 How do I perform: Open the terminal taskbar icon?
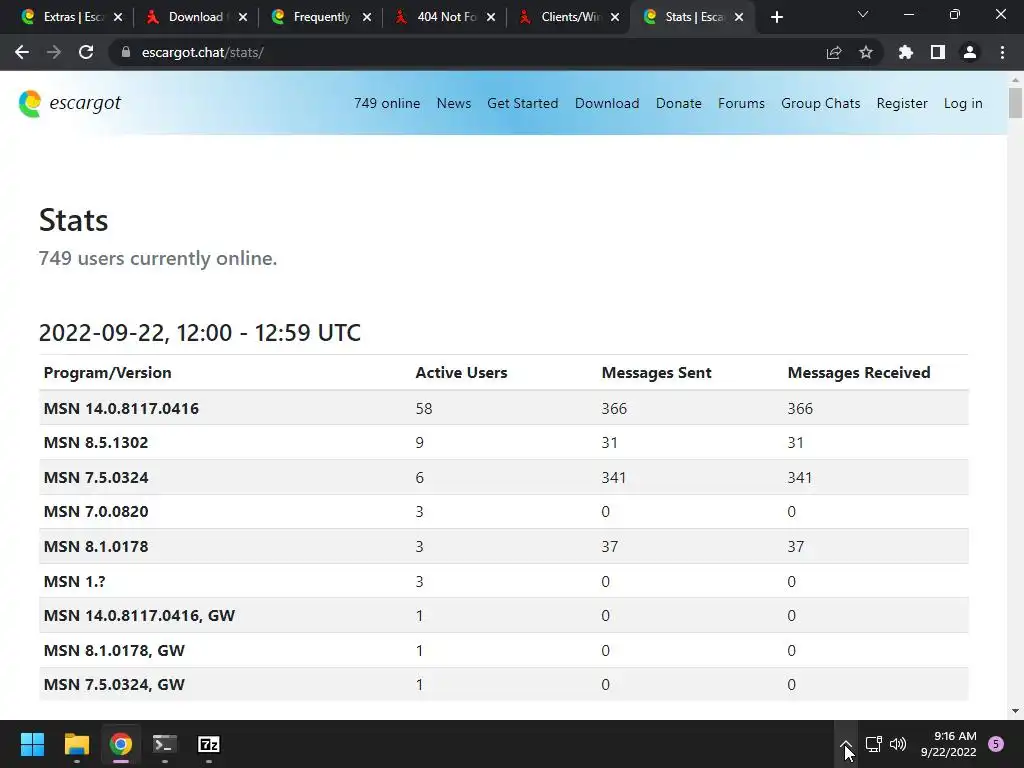(x=165, y=744)
